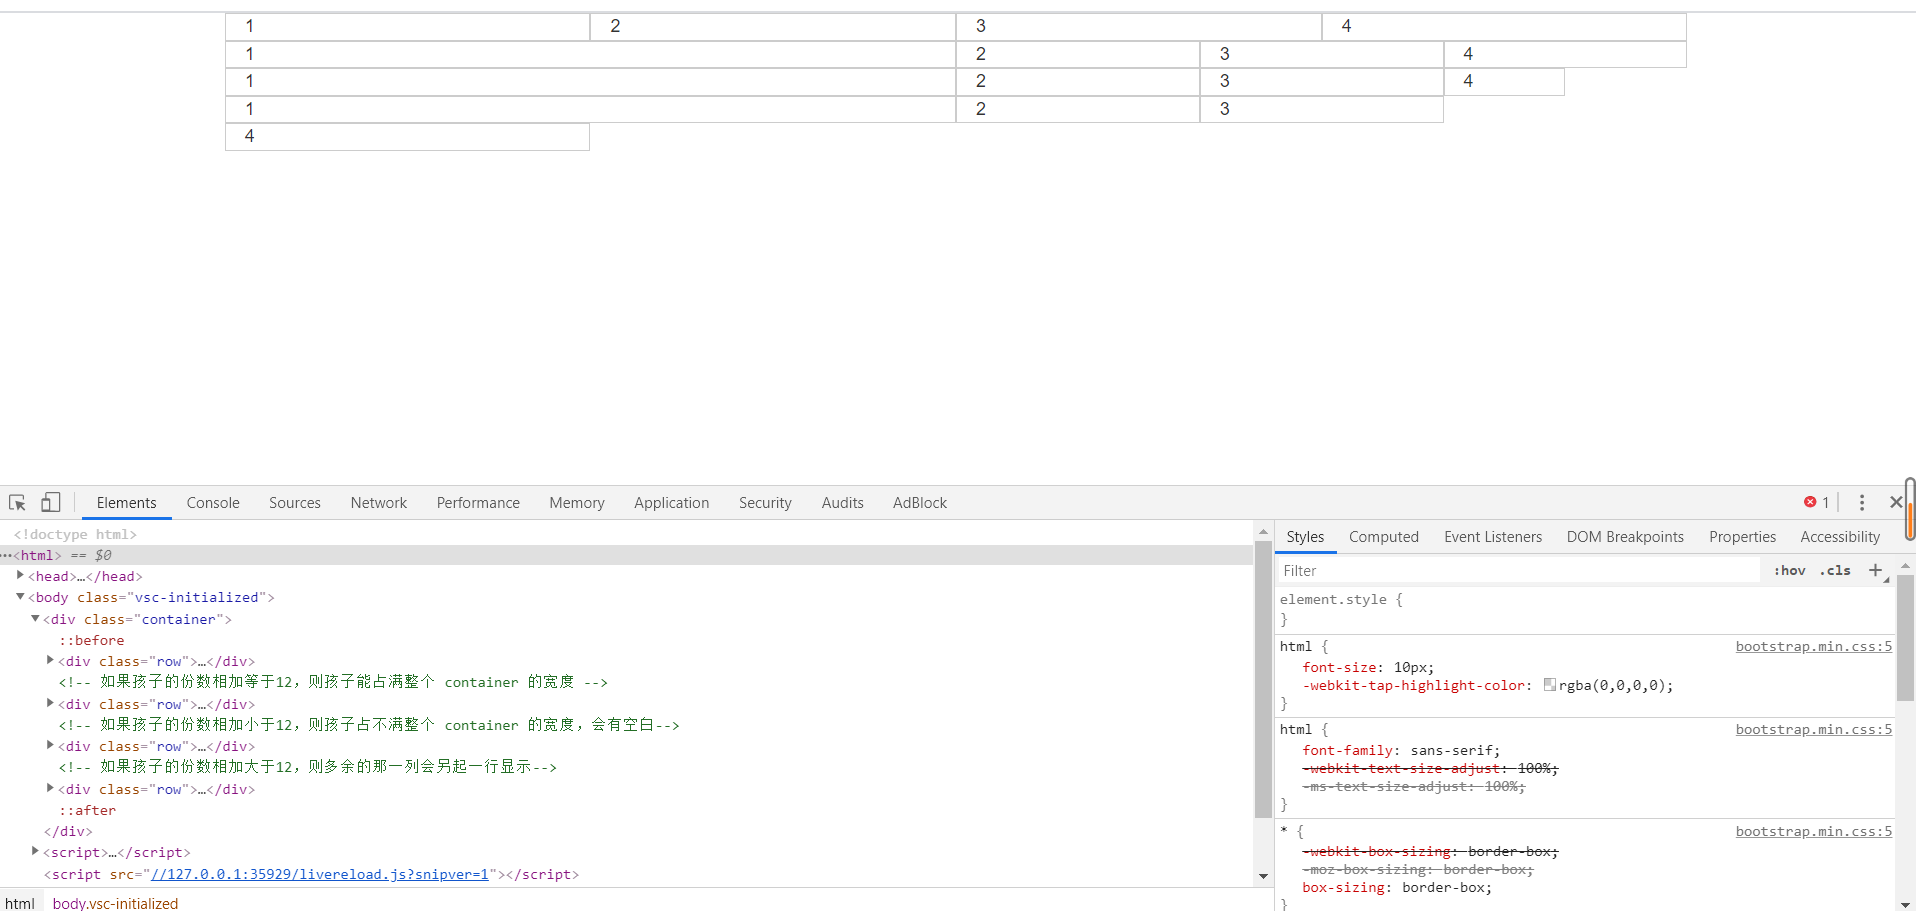Open the Security tab
Image resolution: width=1916 pixels, height=911 pixels.
[x=765, y=503]
